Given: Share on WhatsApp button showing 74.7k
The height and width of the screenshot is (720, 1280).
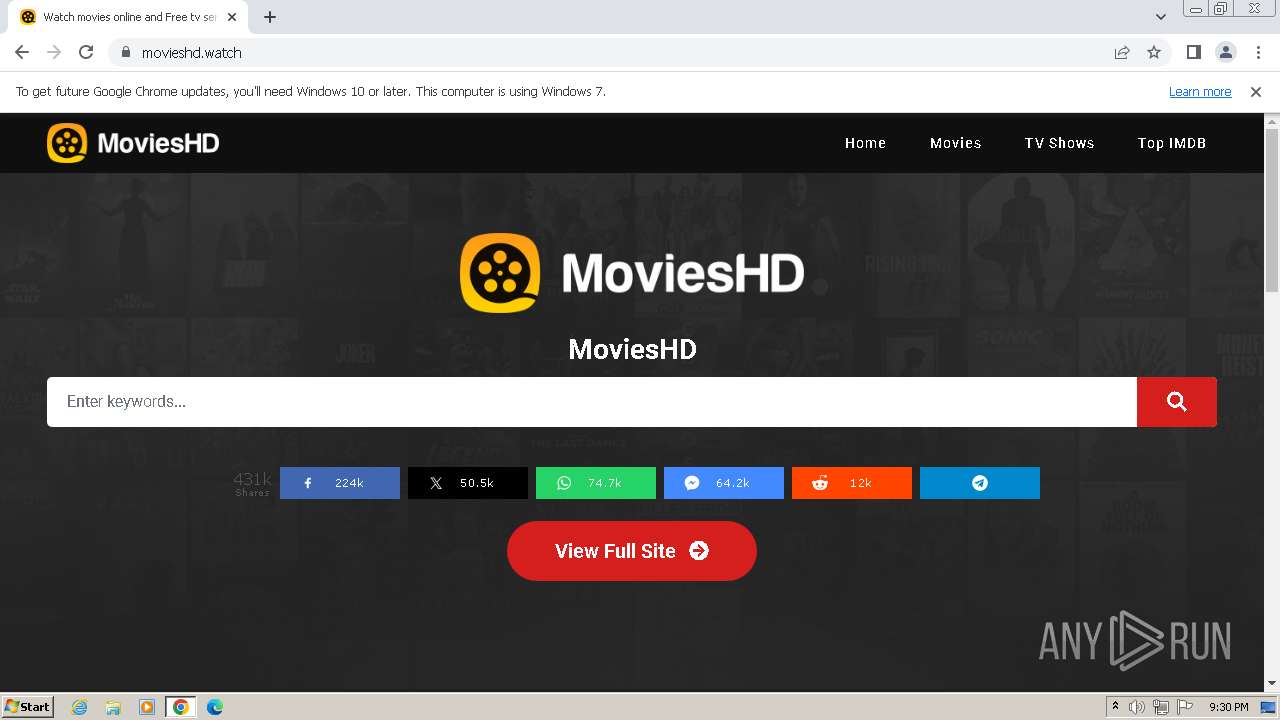Looking at the screenshot, I should point(596,483).
